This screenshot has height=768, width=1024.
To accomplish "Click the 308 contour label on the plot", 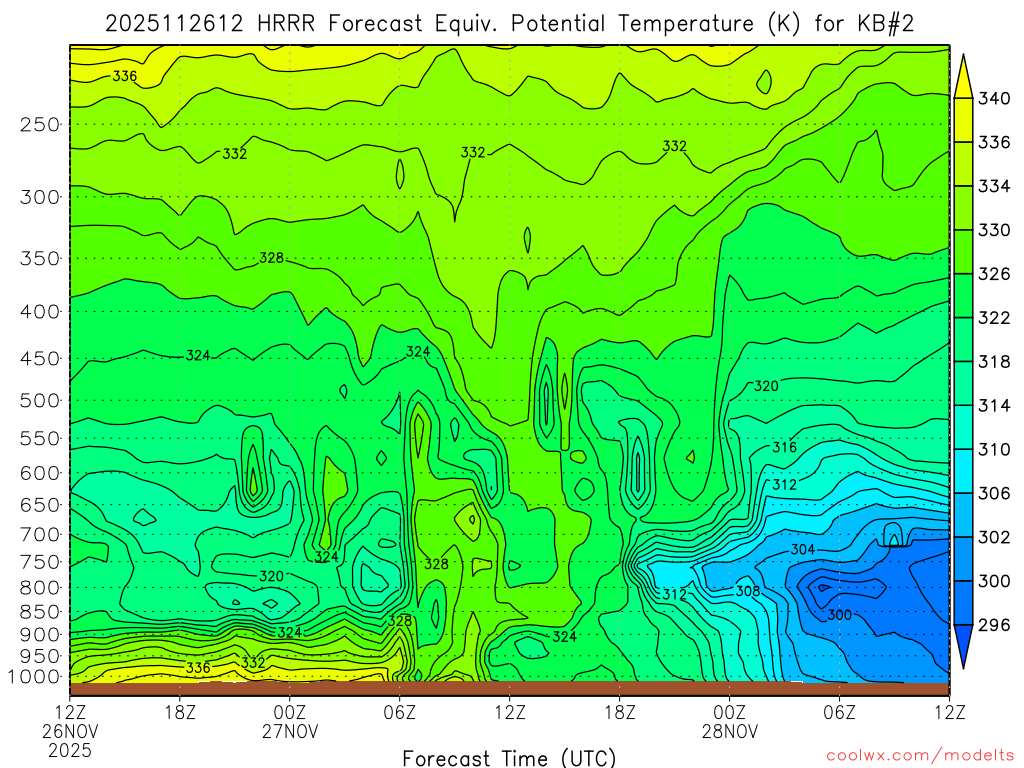I will click(748, 591).
